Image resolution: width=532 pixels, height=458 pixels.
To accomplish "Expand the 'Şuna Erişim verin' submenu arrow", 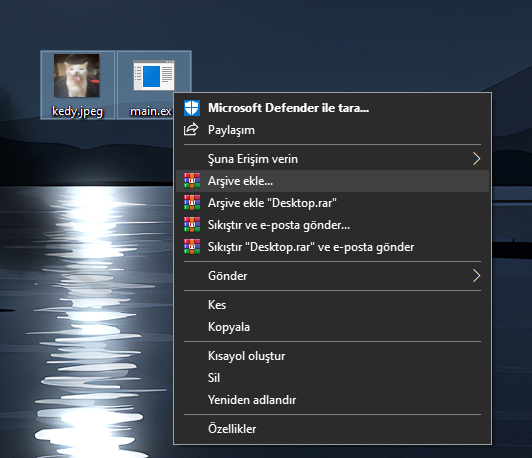I will (x=477, y=158).
